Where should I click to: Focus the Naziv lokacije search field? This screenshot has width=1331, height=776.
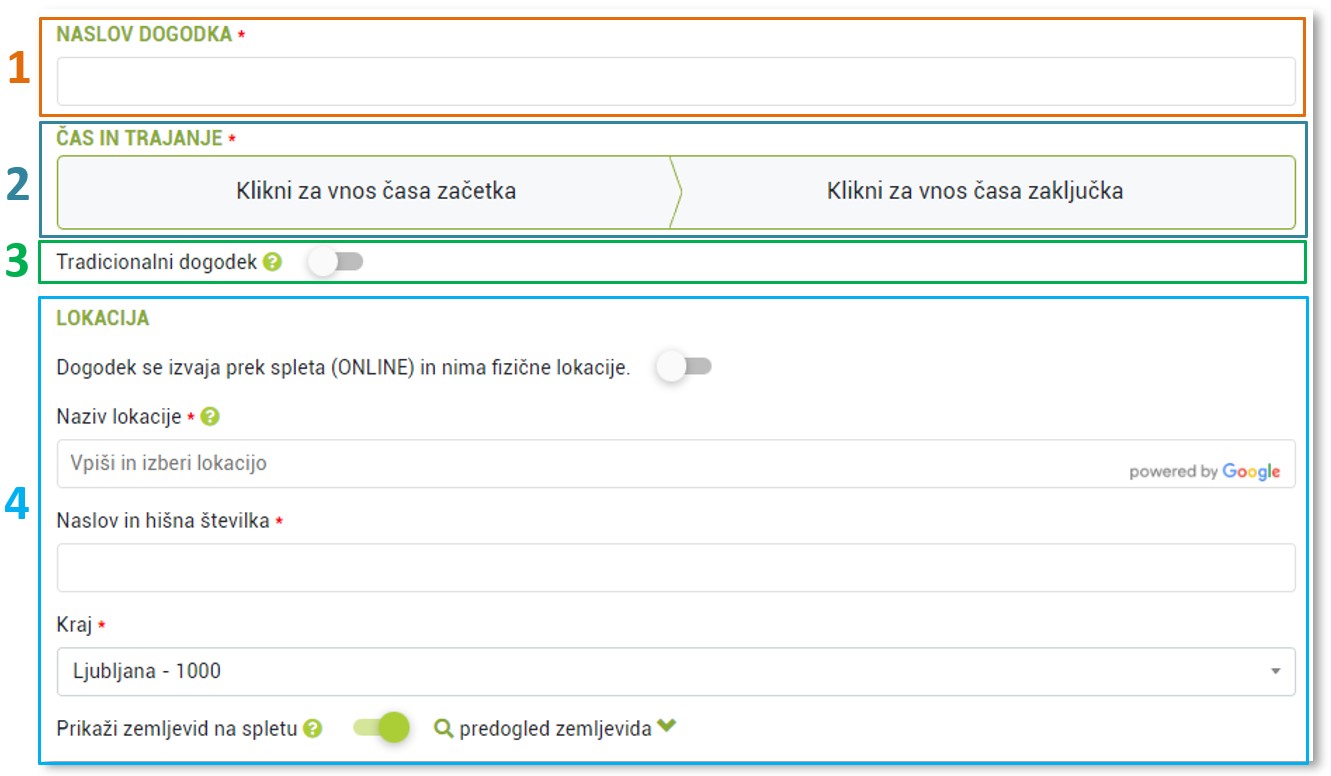point(590,464)
